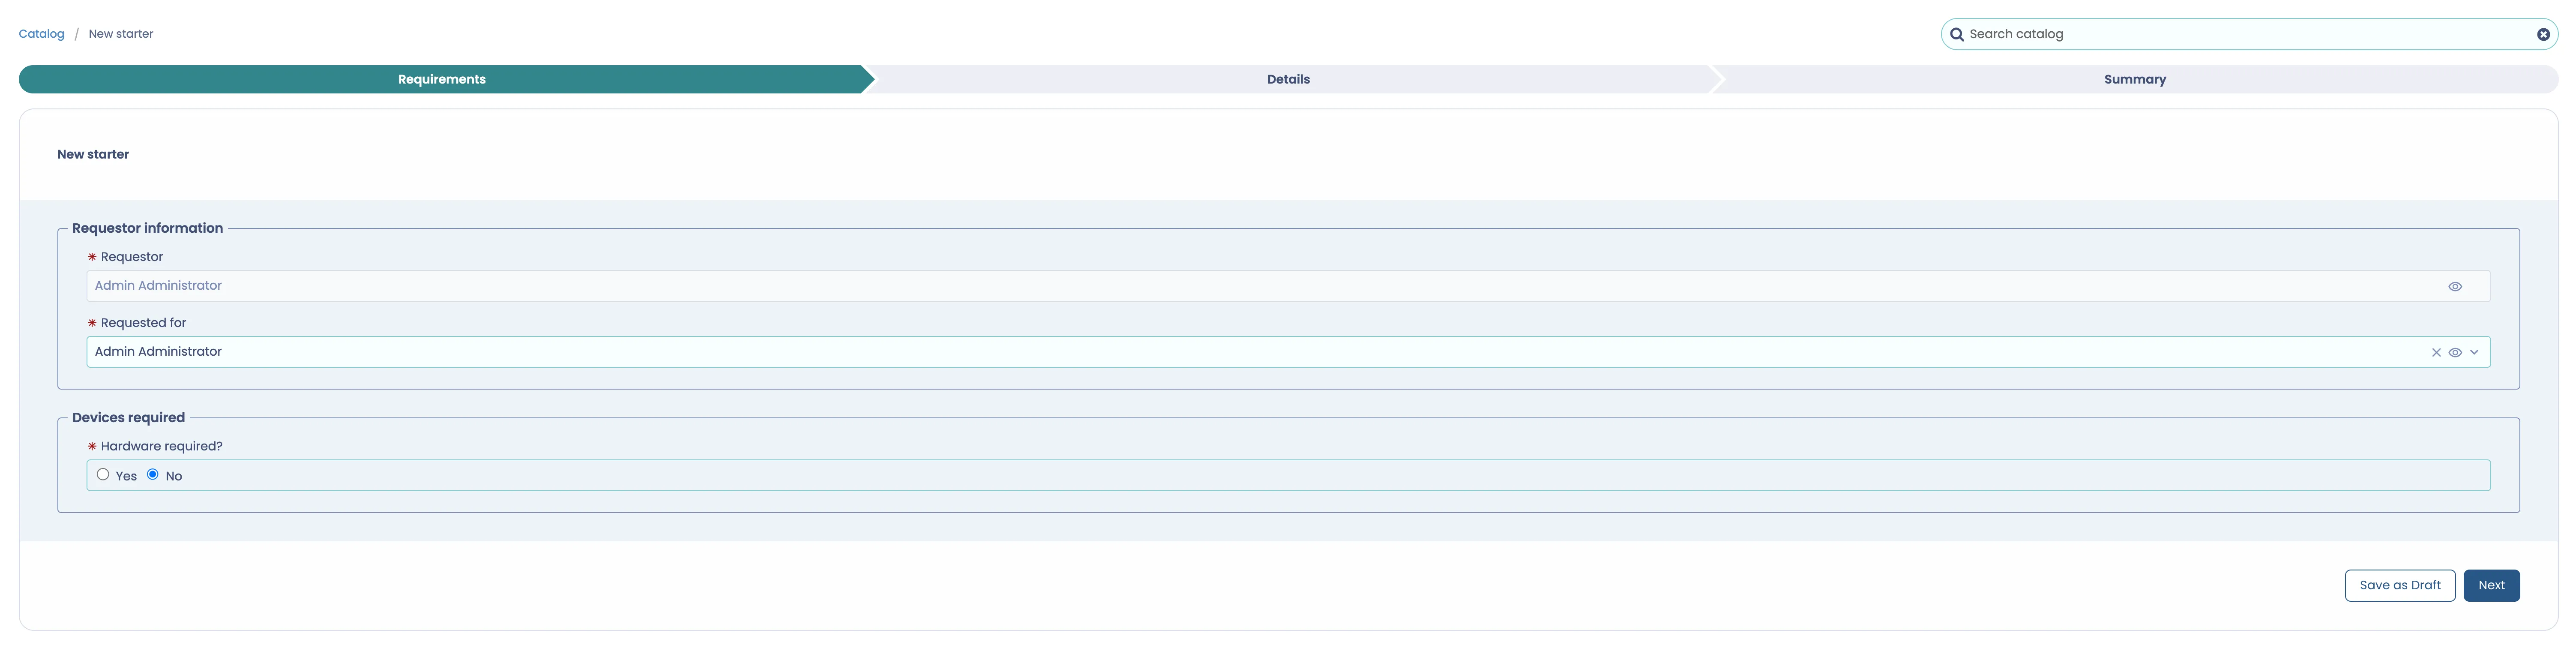
Task: Click the Requestor information section title
Action: tap(148, 229)
